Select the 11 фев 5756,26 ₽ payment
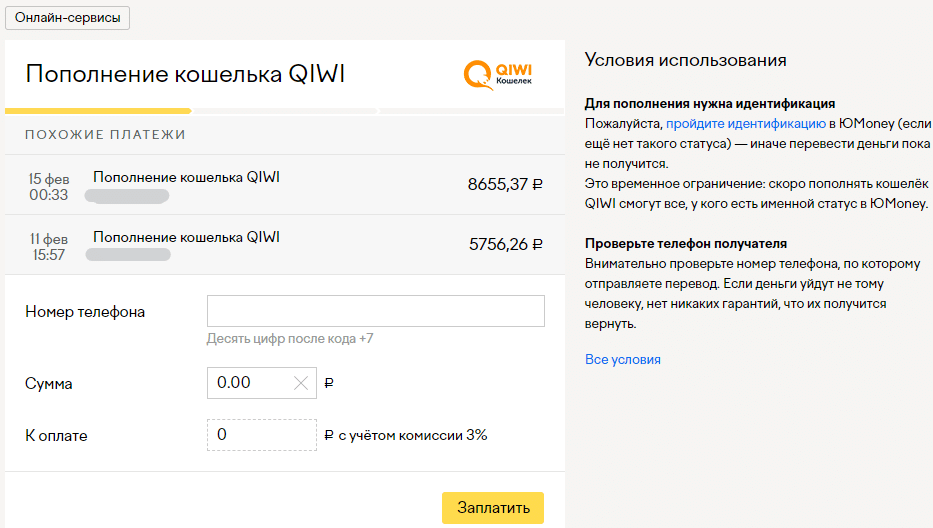The height and width of the screenshot is (528, 933). click(284, 245)
